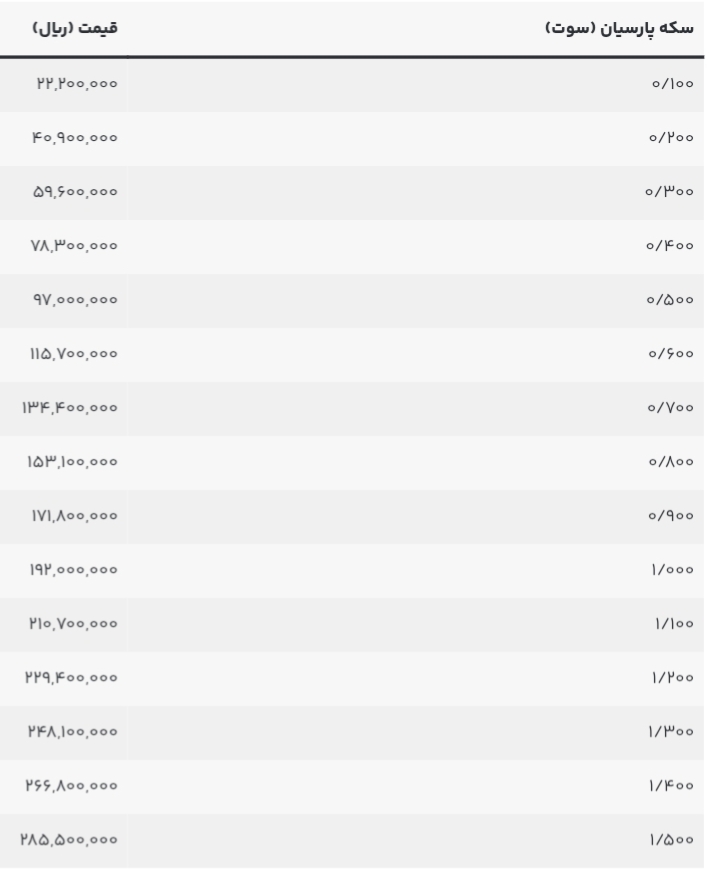
Task: Select the price ۱۵۳,۱۰۰,۰۰۰
Action: [x=72, y=462]
